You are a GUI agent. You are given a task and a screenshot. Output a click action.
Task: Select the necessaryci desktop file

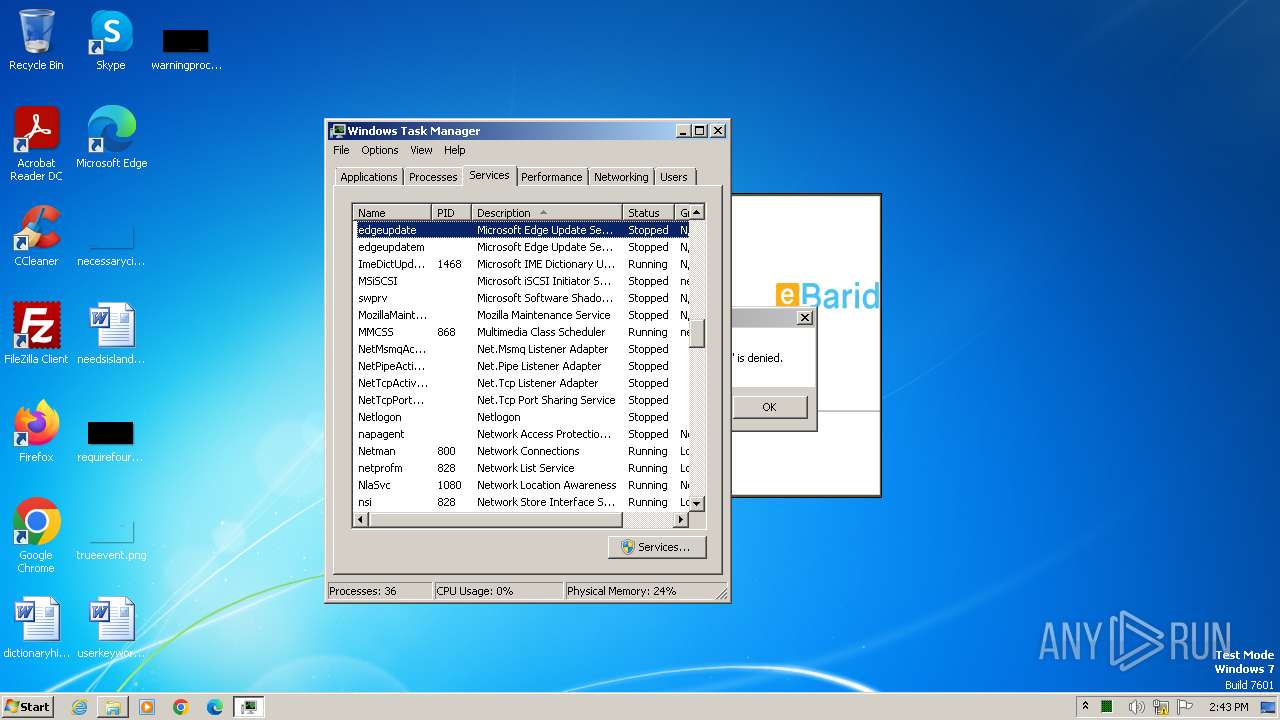tap(111, 245)
